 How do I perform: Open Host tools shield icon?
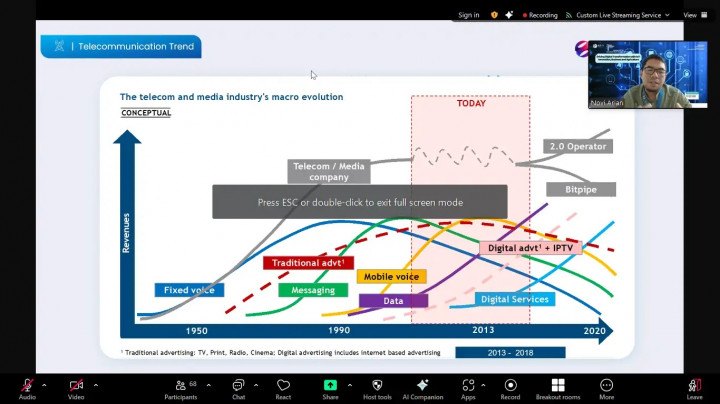point(377,386)
